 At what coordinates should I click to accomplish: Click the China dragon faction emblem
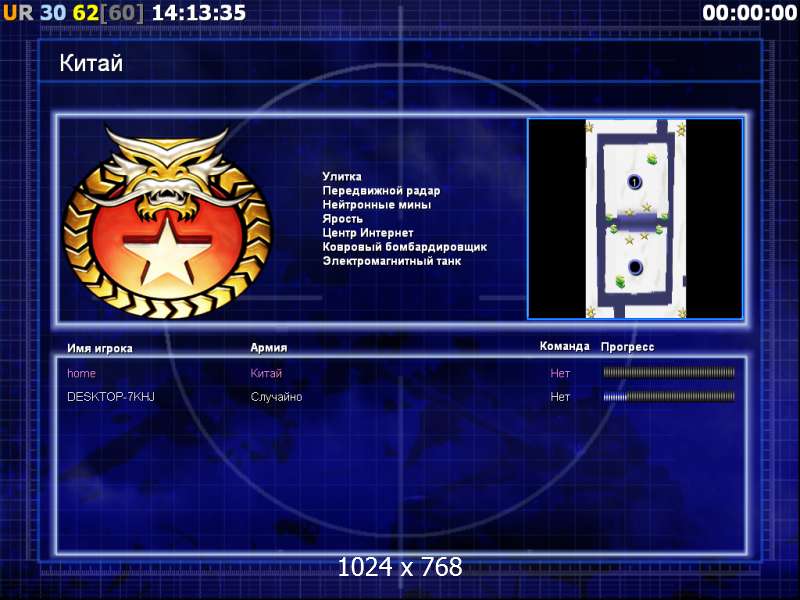pyautogui.click(x=168, y=222)
